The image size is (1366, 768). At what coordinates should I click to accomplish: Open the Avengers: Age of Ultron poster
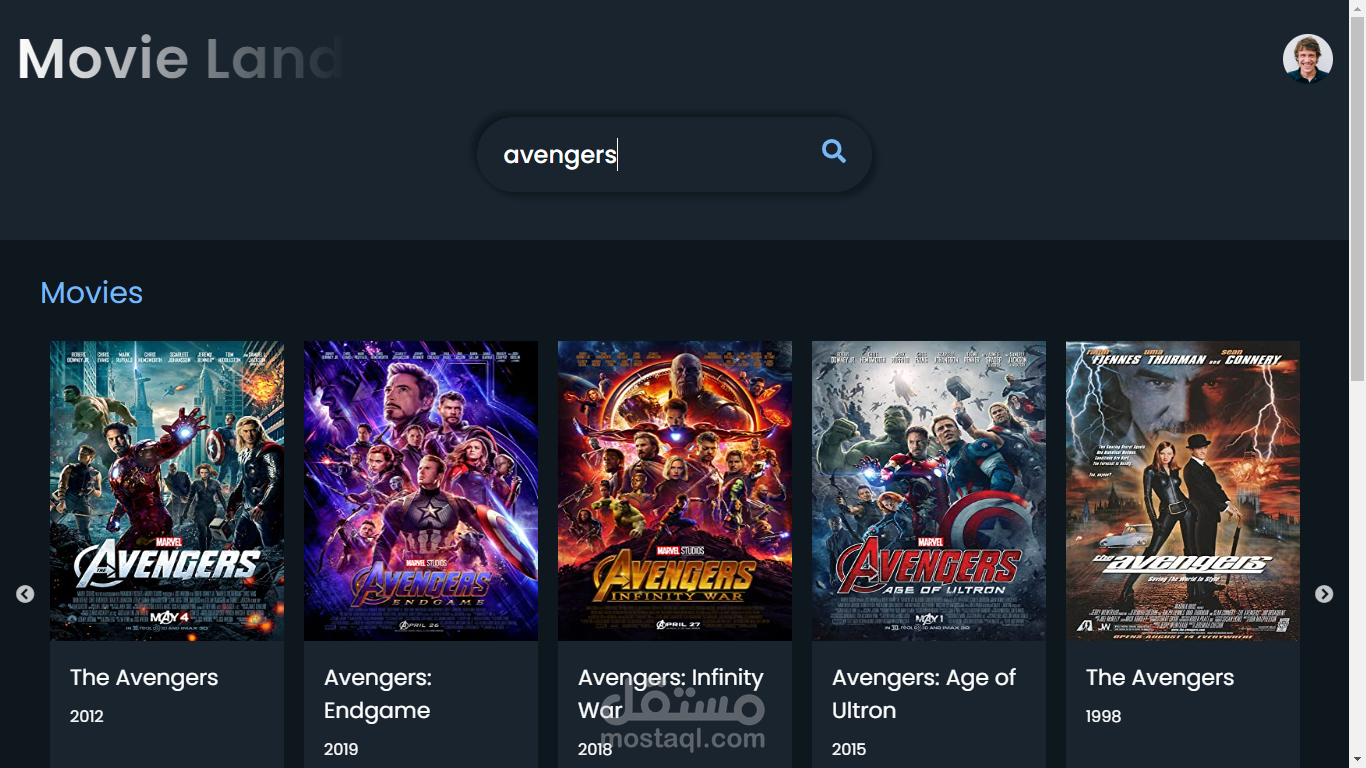coord(929,491)
